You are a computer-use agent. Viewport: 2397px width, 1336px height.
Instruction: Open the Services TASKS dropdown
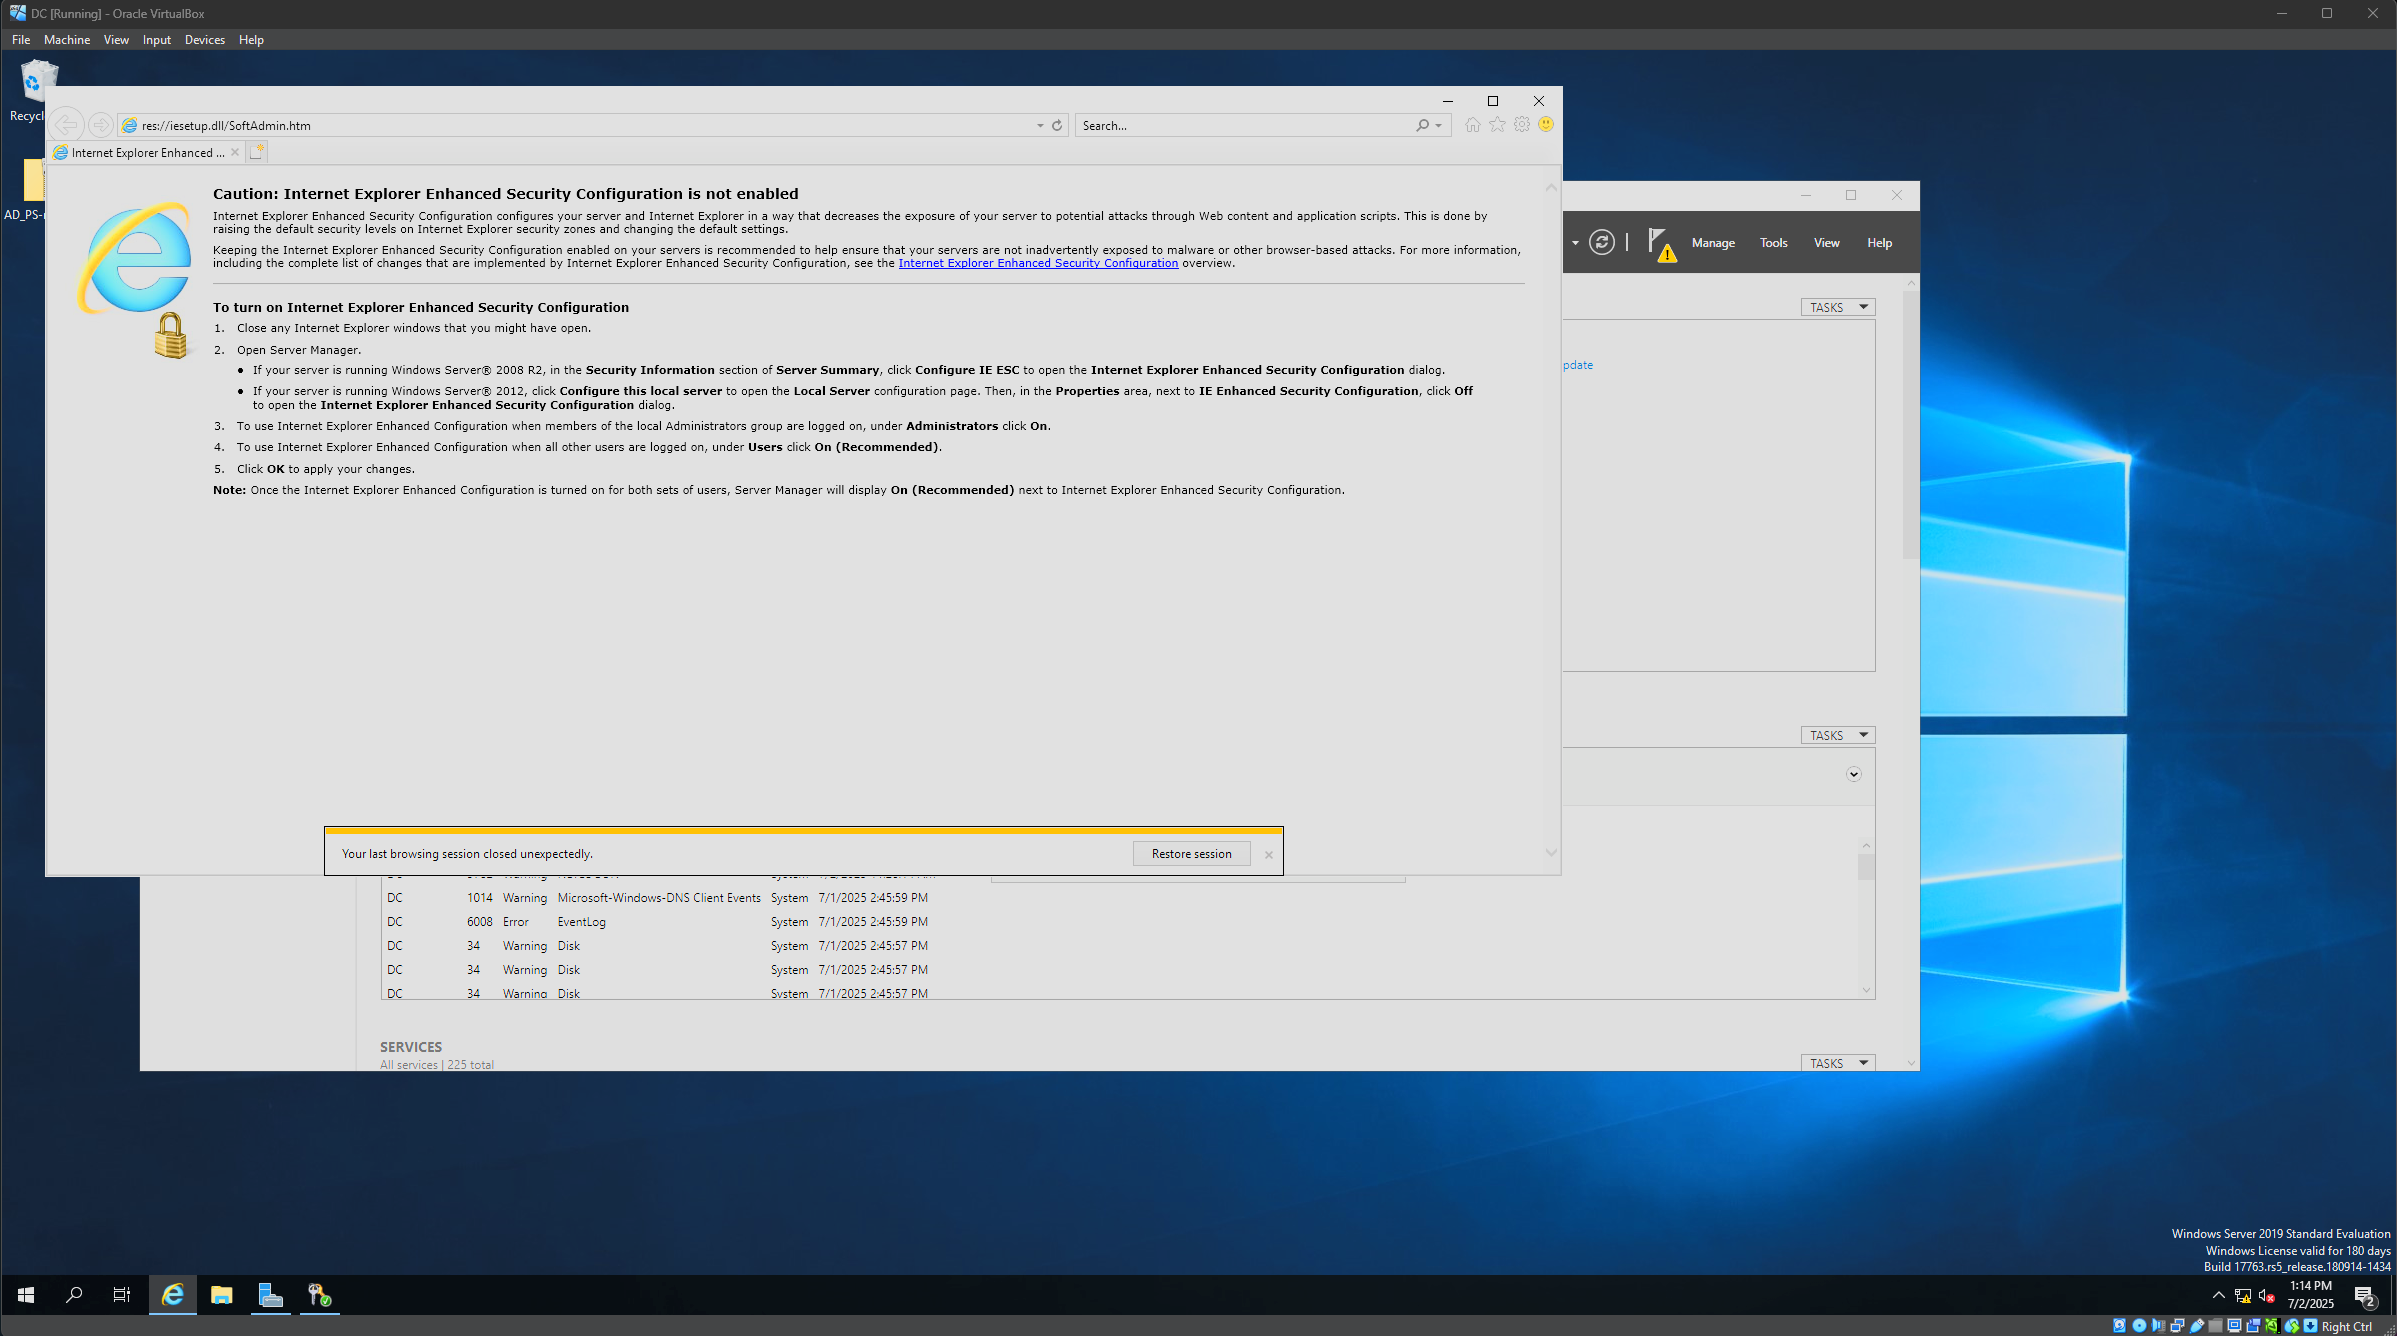click(x=1838, y=1063)
